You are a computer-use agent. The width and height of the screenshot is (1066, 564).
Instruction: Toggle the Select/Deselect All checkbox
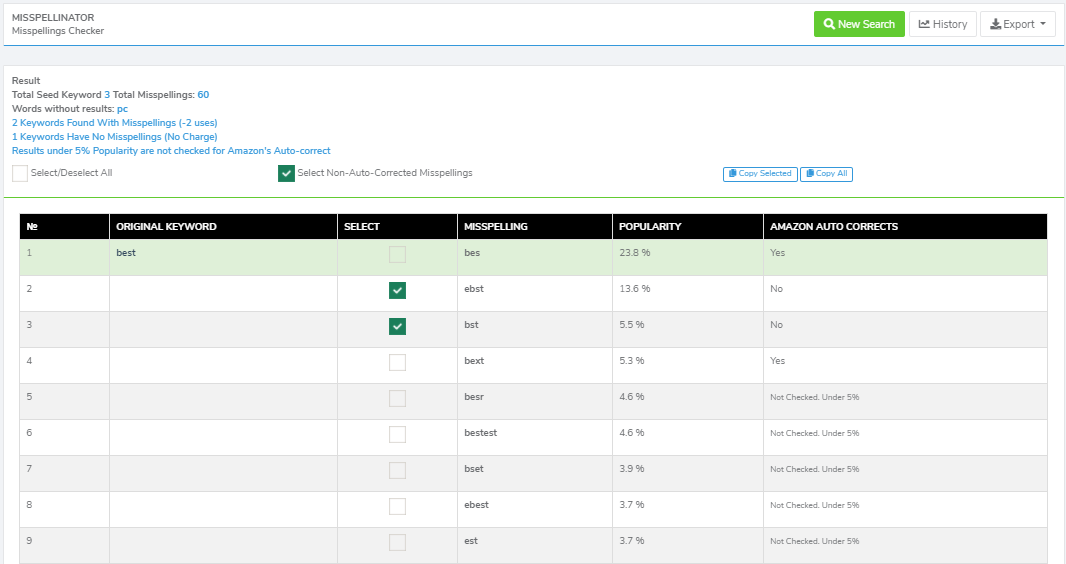[x=20, y=173]
